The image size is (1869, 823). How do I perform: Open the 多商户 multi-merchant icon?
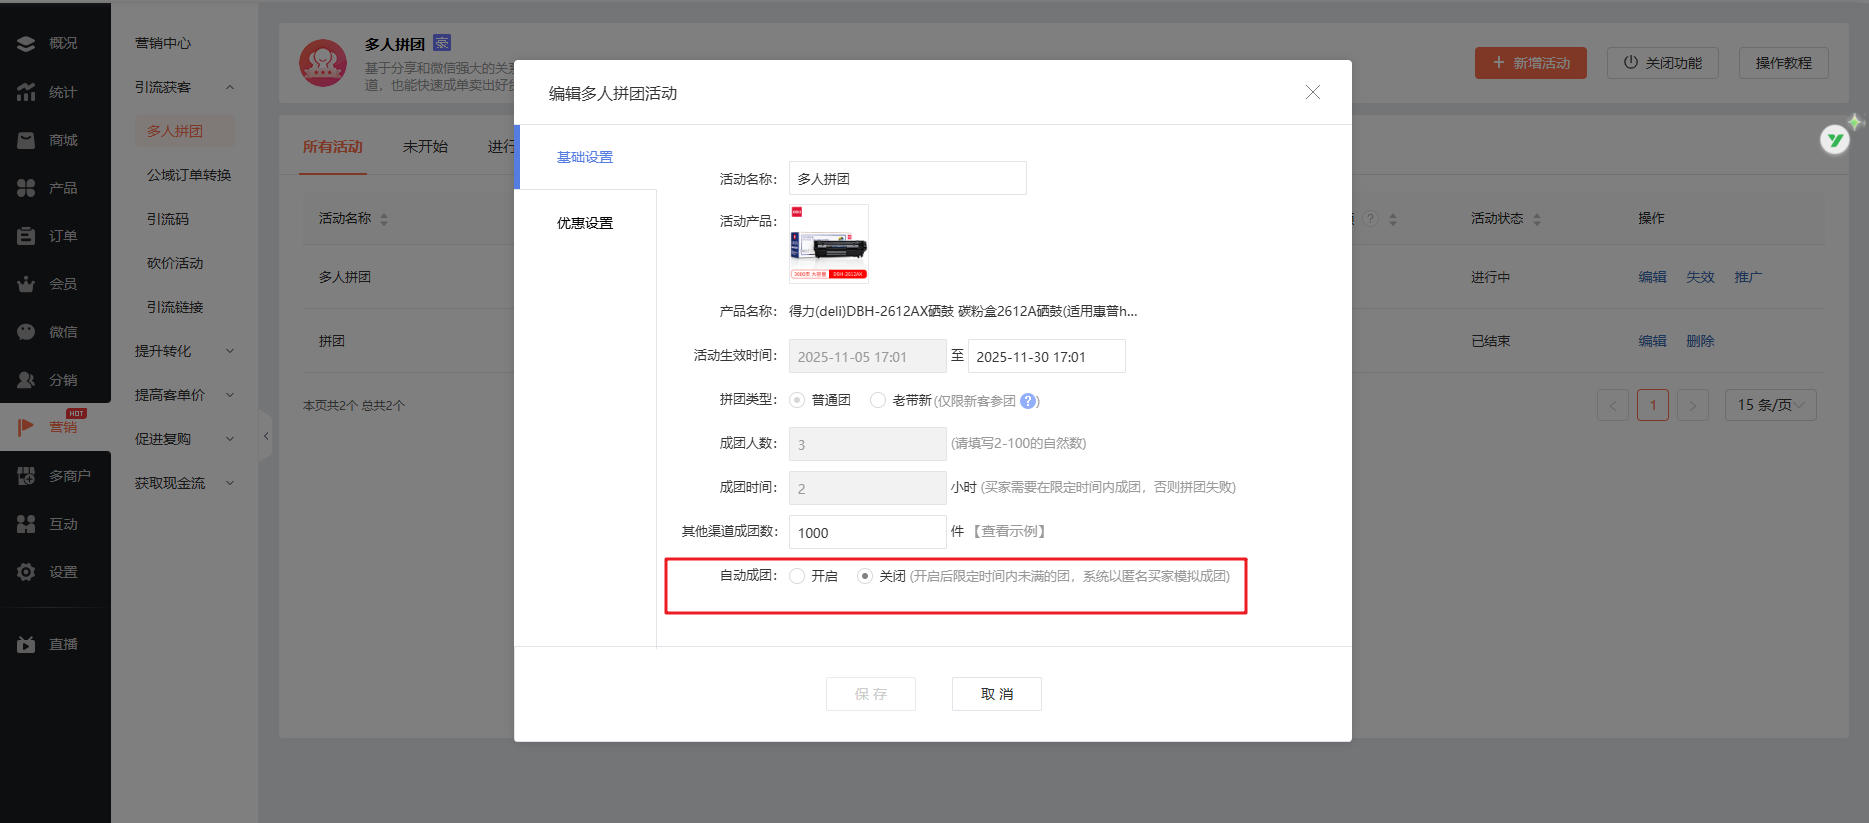tap(26, 476)
